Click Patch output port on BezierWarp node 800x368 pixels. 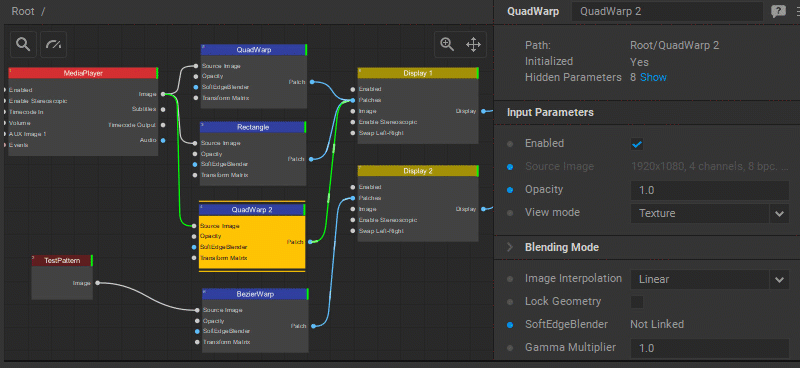pyautogui.click(x=313, y=326)
